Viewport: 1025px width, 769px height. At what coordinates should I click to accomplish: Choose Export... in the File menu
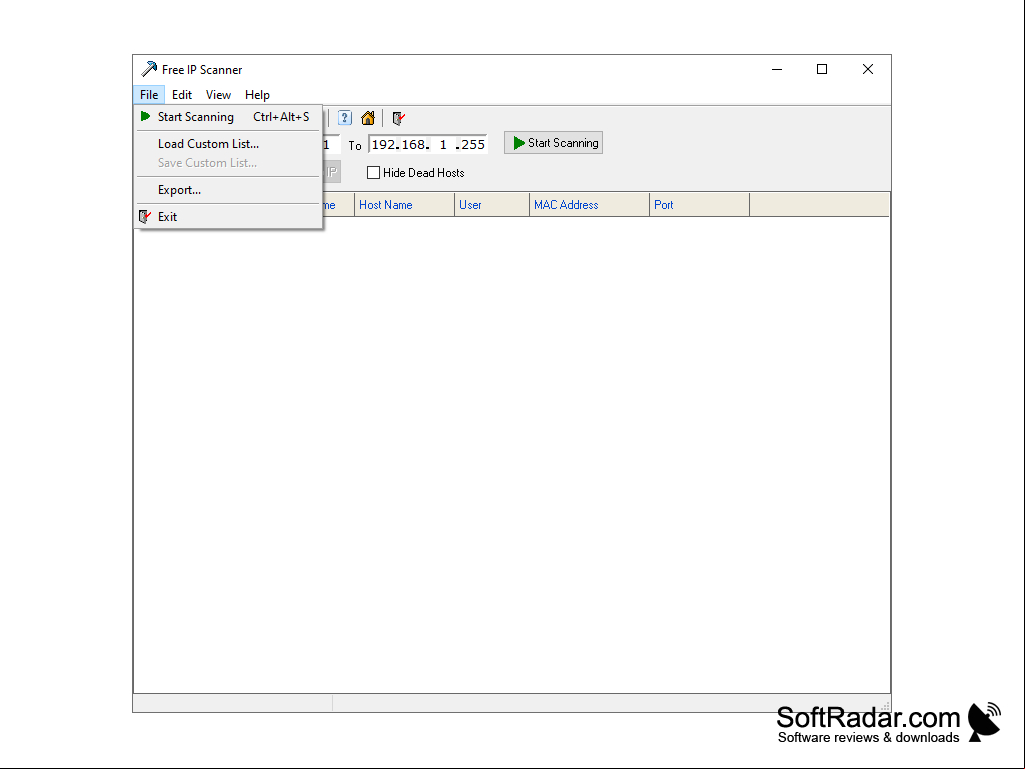click(227, 190)
